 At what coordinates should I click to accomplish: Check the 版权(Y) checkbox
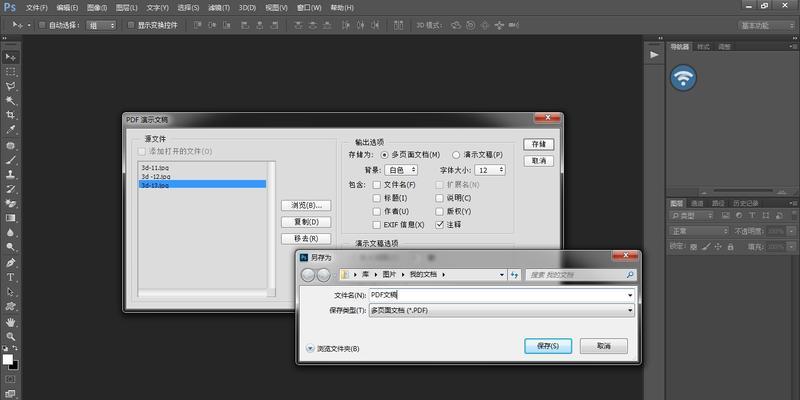click(x=439, y=211)
